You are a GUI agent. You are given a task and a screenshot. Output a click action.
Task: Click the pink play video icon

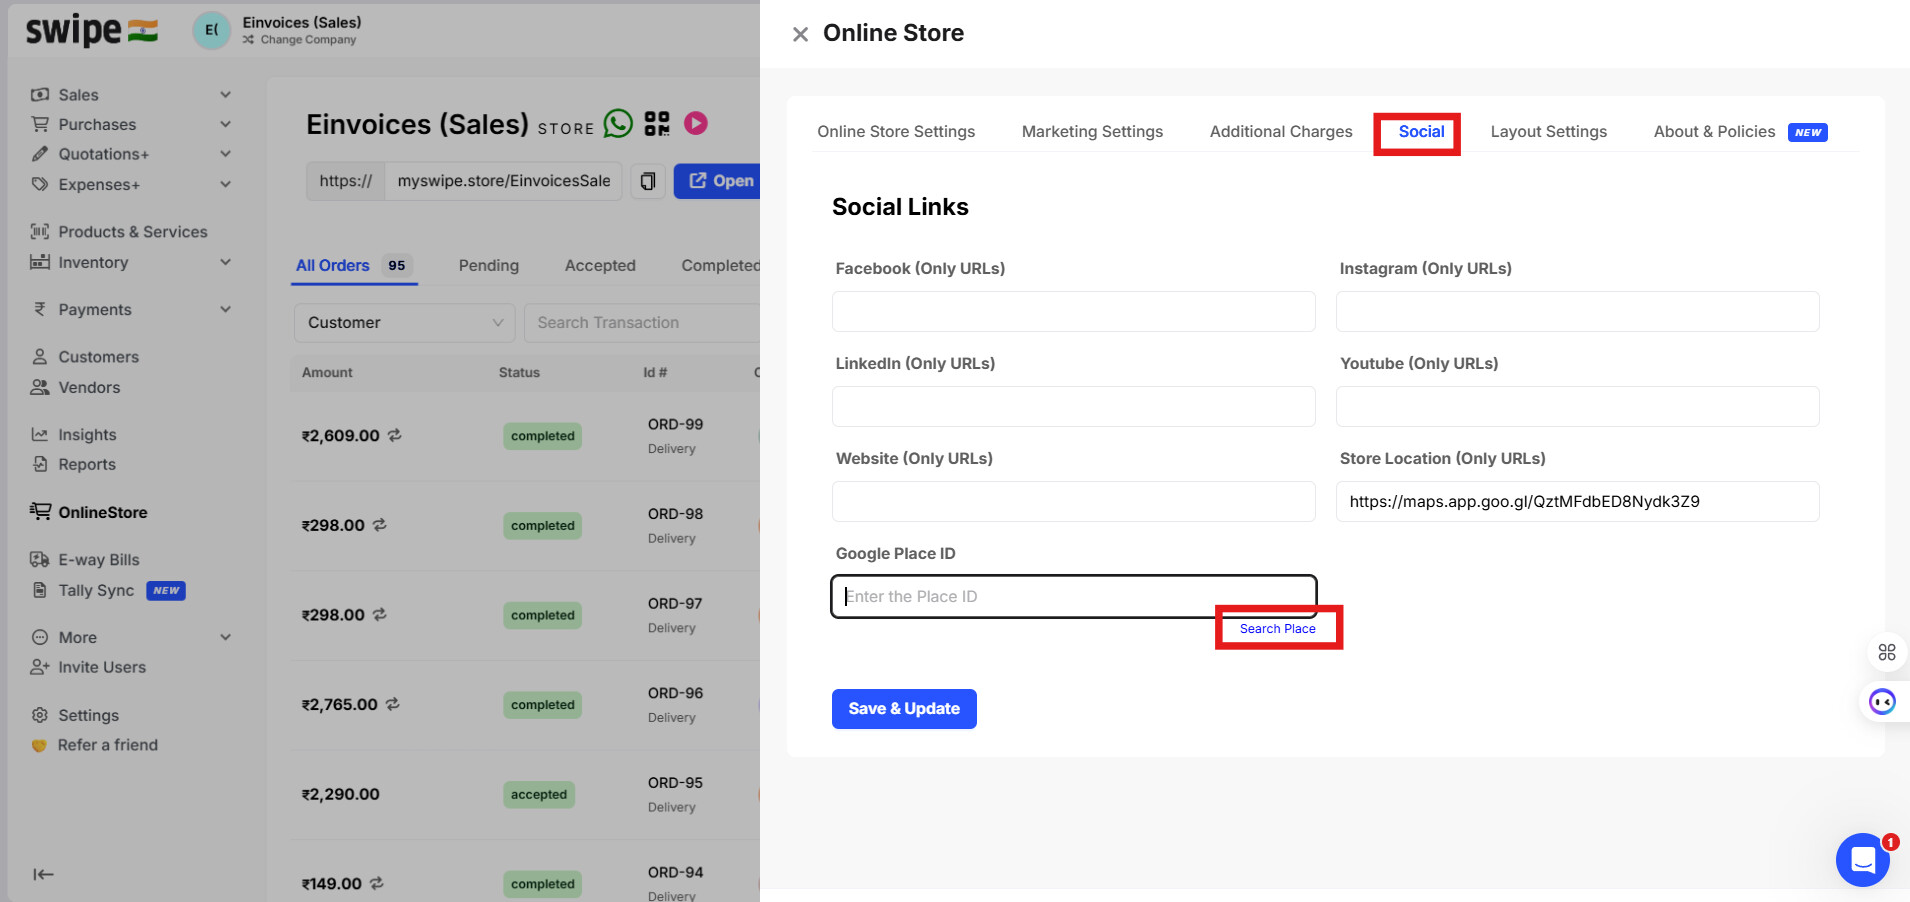[x=696, y=123]
